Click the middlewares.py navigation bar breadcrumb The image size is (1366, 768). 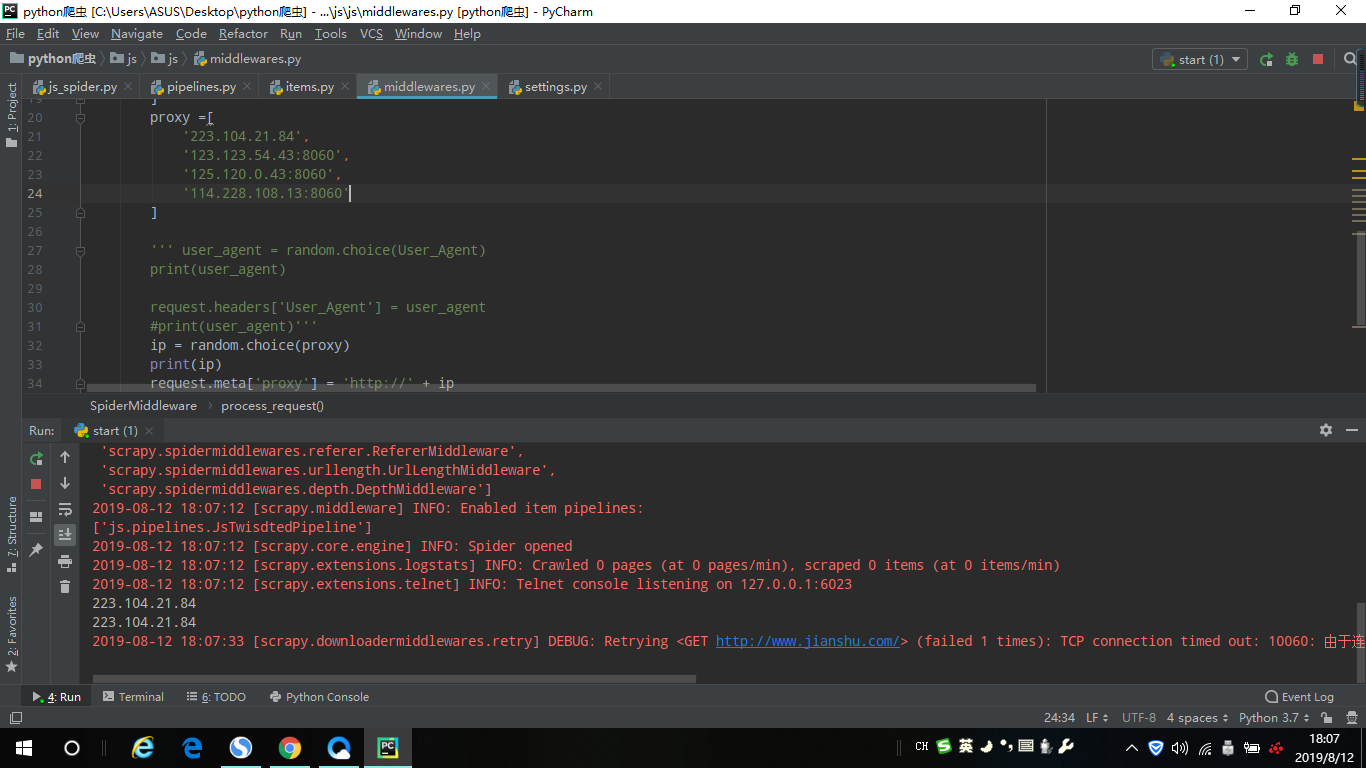point(247,59)
